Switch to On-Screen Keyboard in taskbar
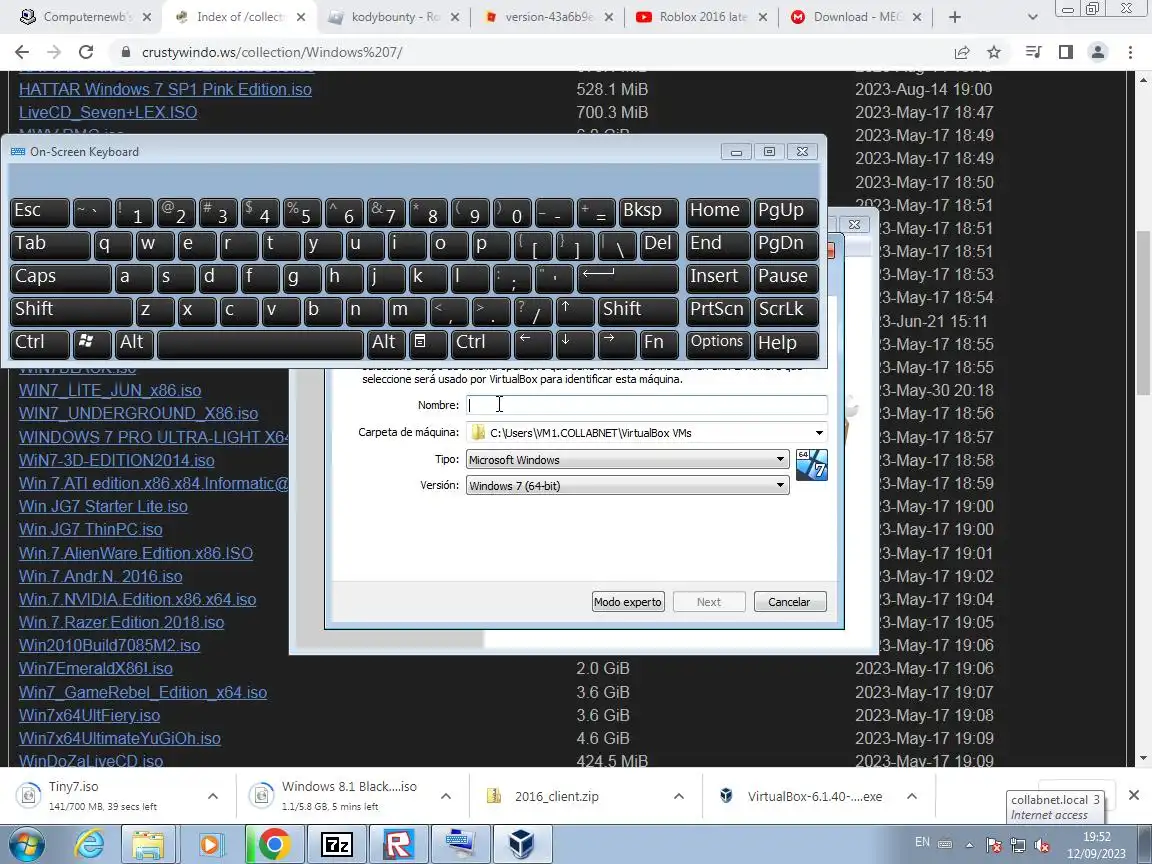Screen dimensions: 1152x864 pos(460,844)
